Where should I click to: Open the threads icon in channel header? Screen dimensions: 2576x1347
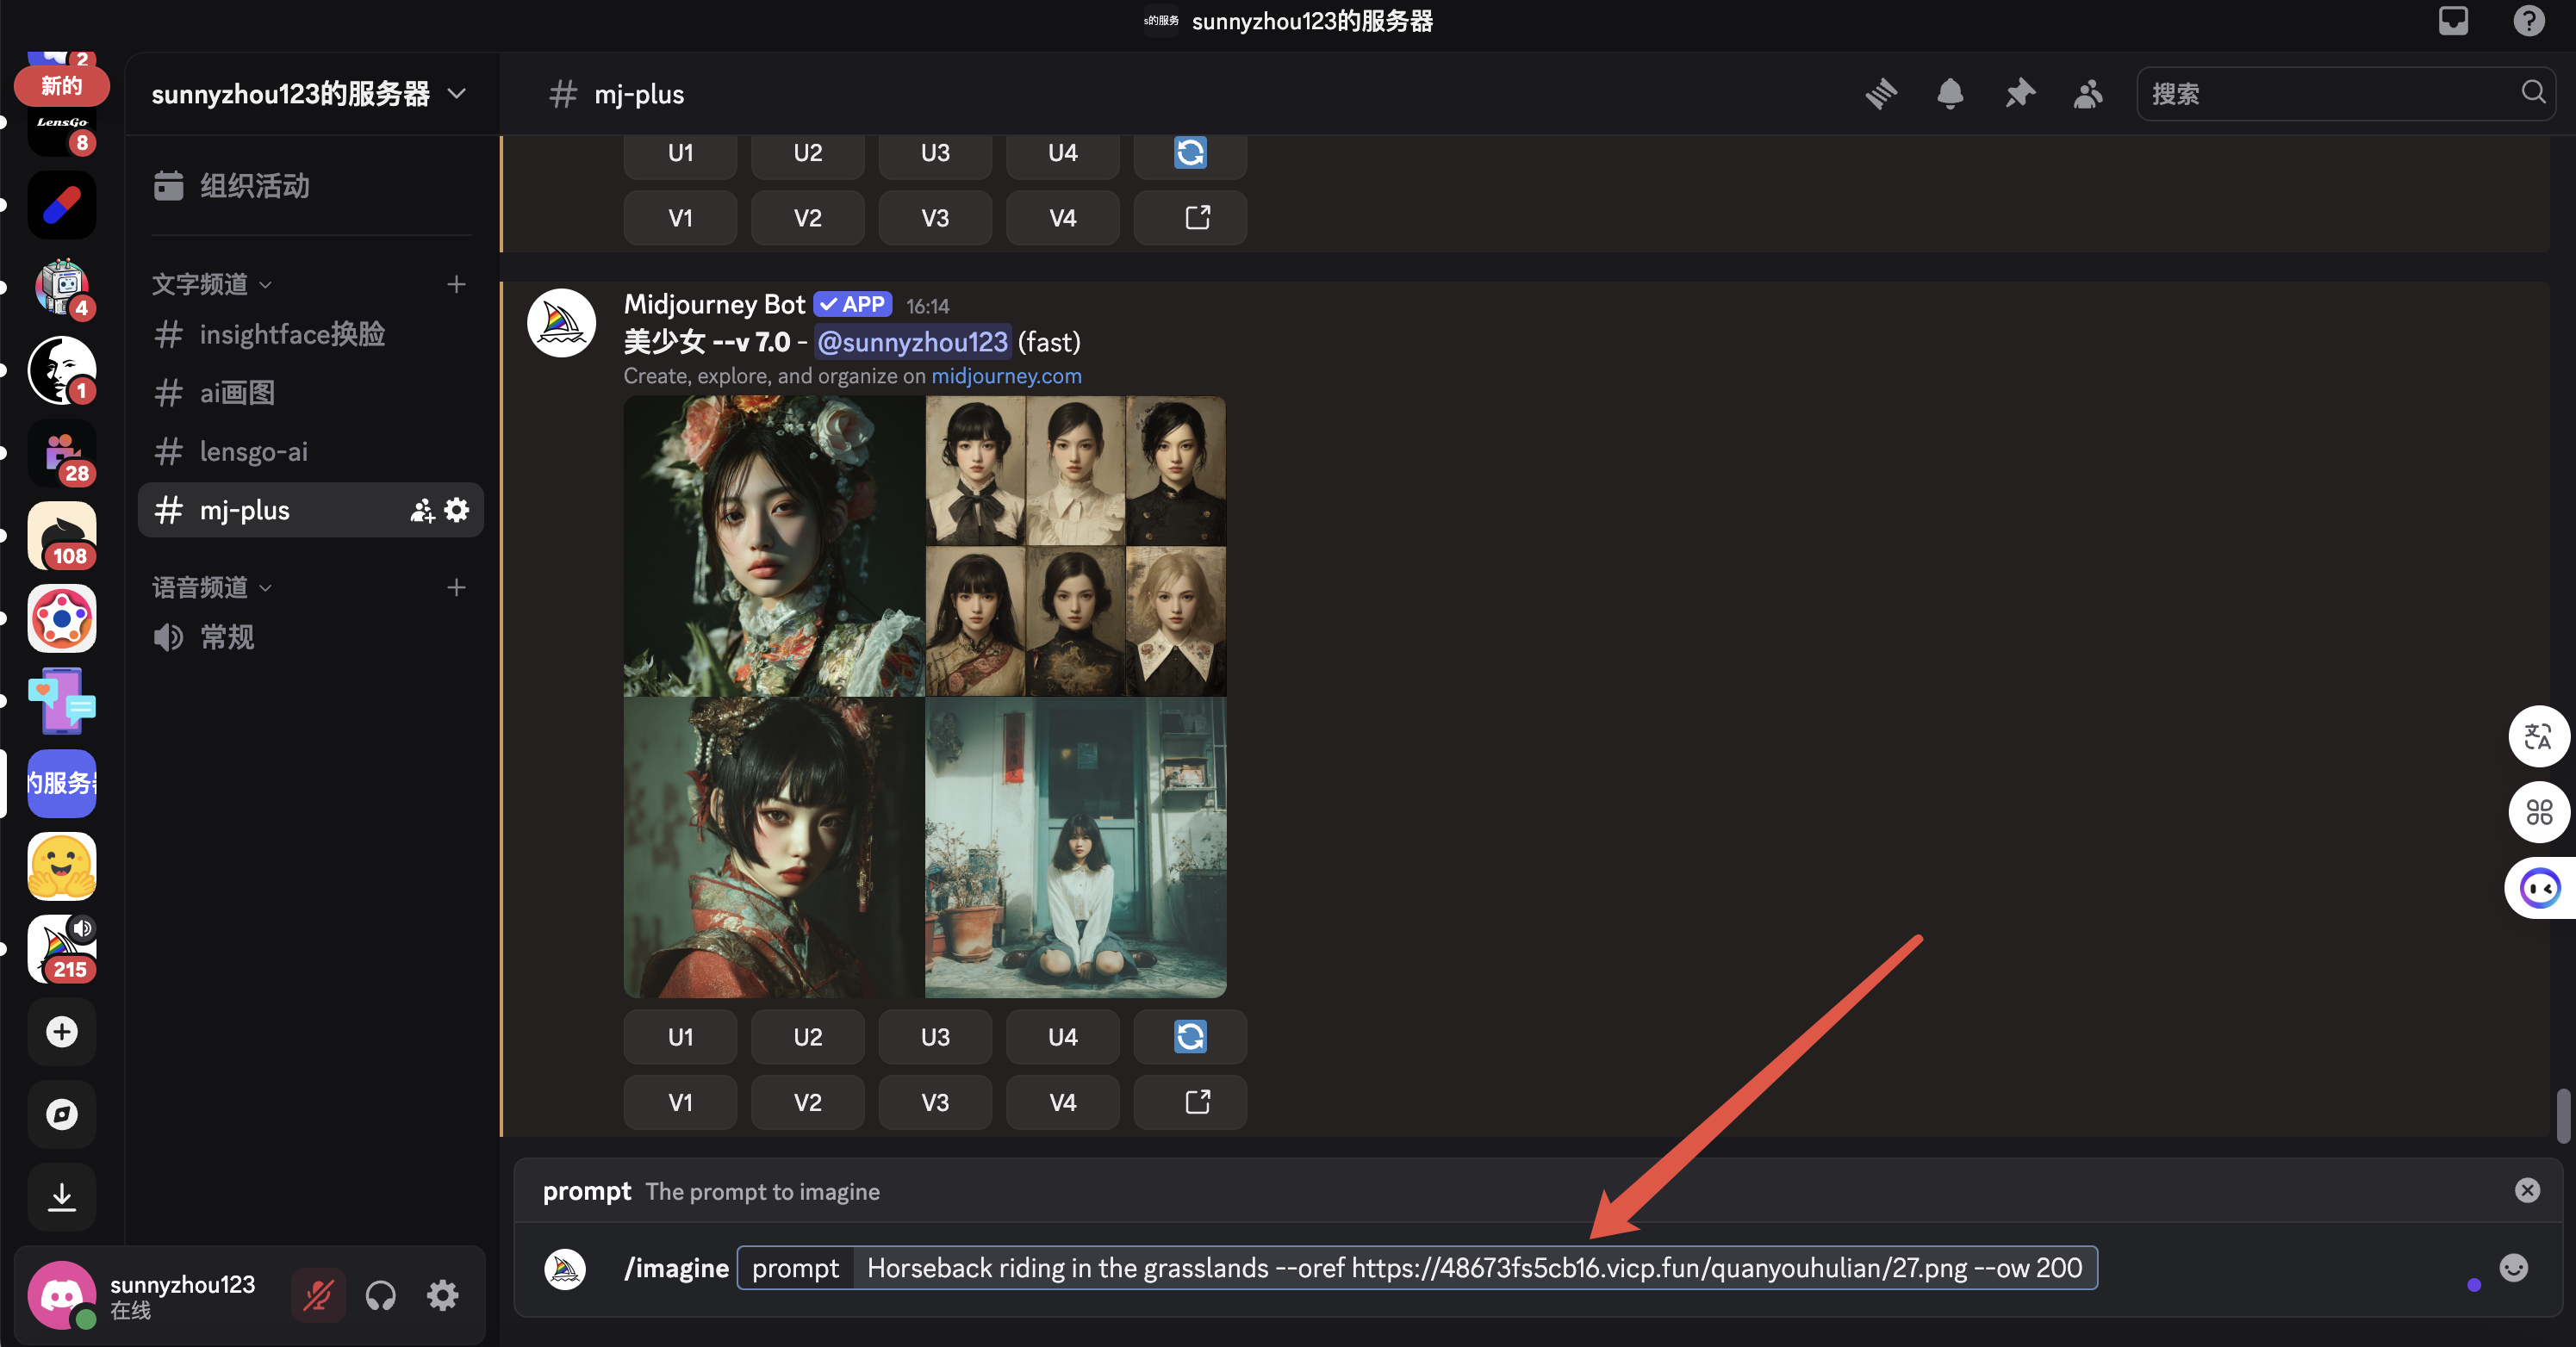click(1881, 94)
